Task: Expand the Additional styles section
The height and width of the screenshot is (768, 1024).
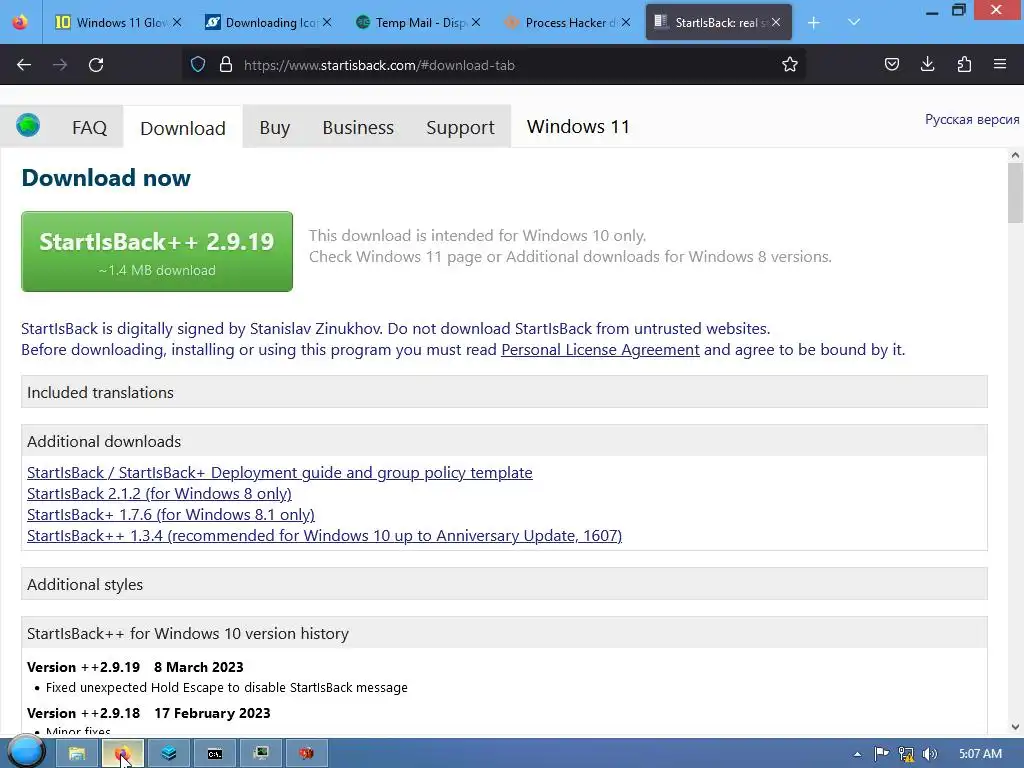Action: [504, 584]
